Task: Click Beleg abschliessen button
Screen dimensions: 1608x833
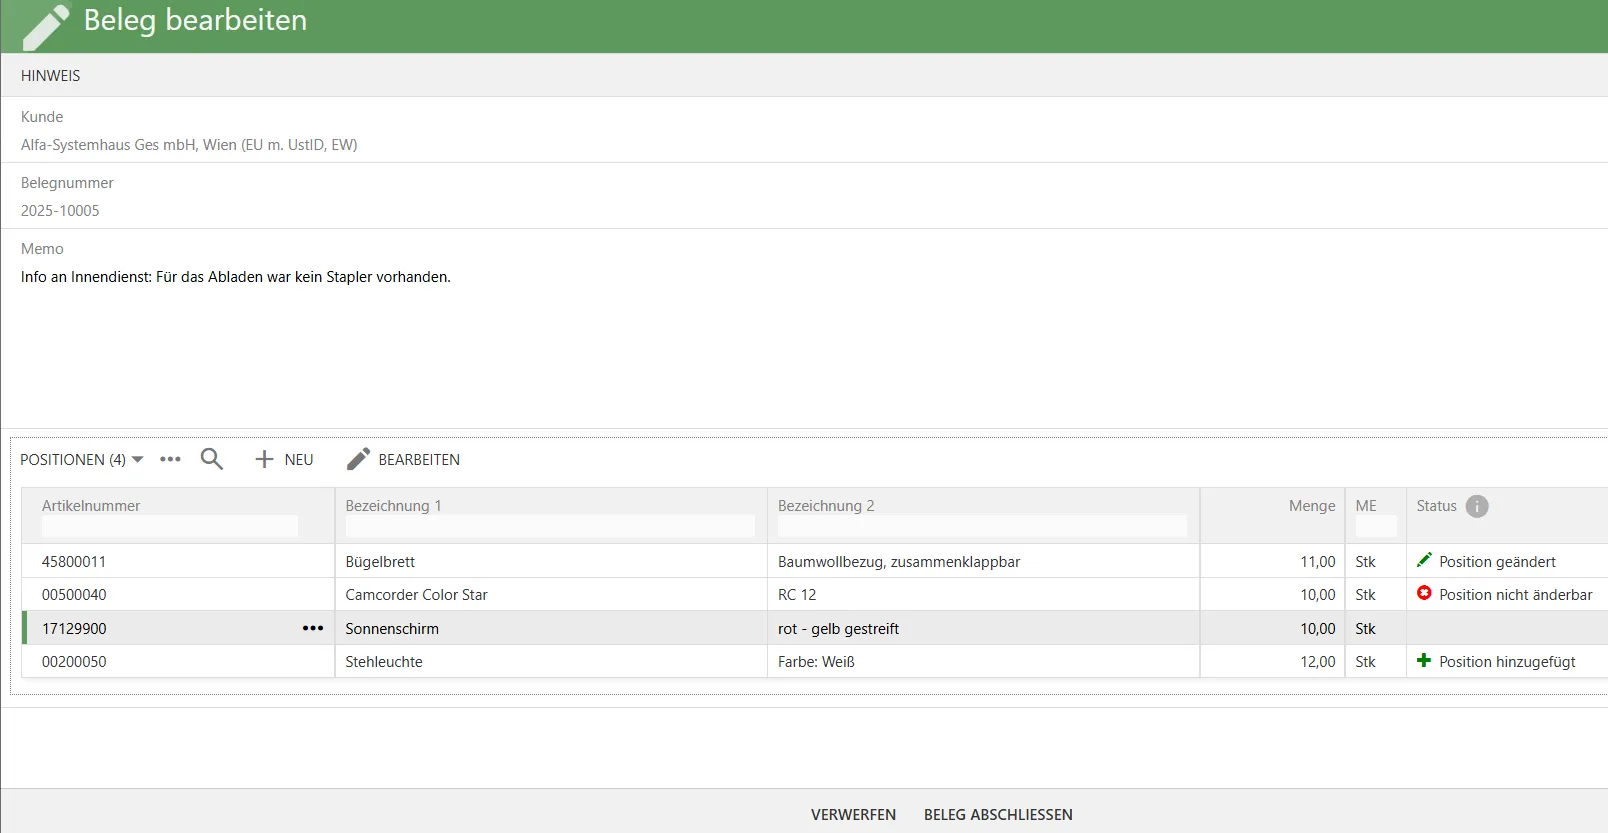Action: click(x=998, y=814)
